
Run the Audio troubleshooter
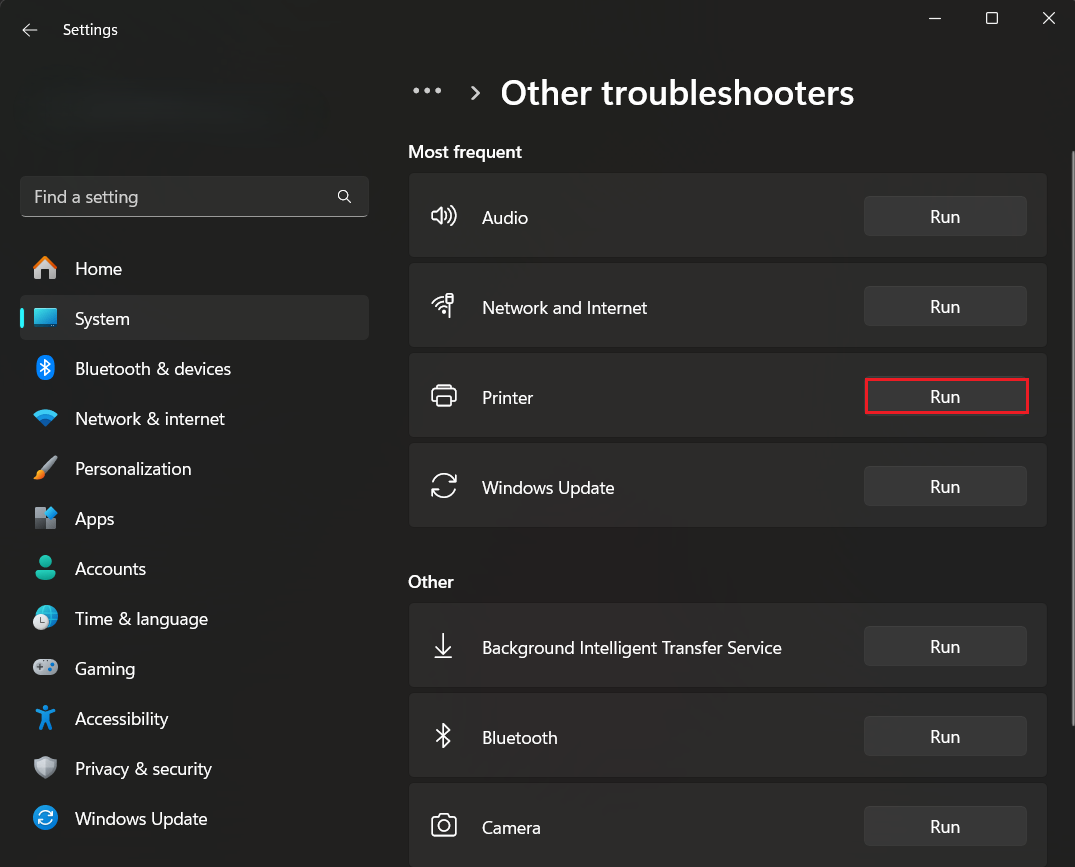tap(945, 216)
